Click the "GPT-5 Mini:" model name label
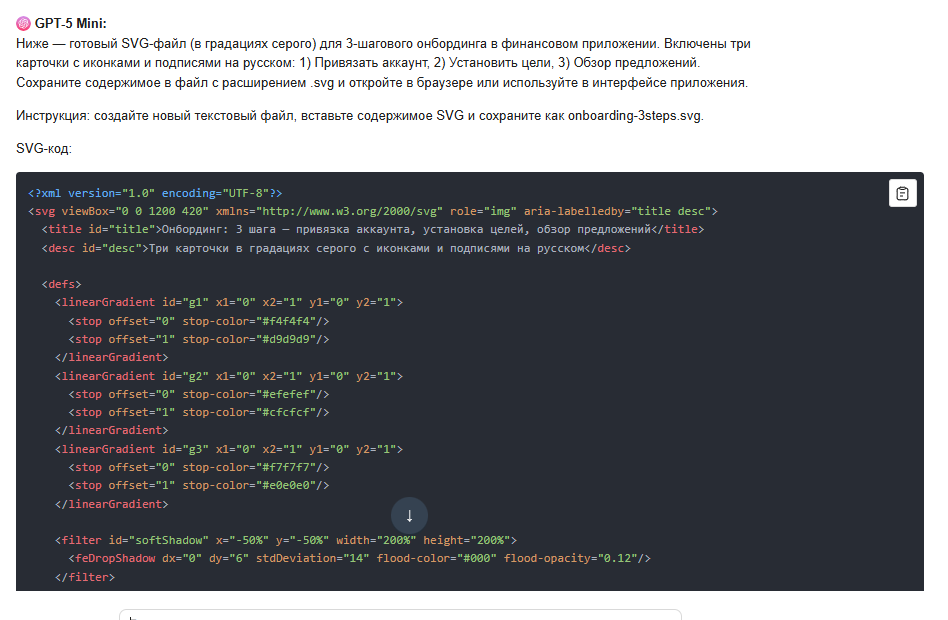The width and height of the screenshot is (948, 620). 71,23
